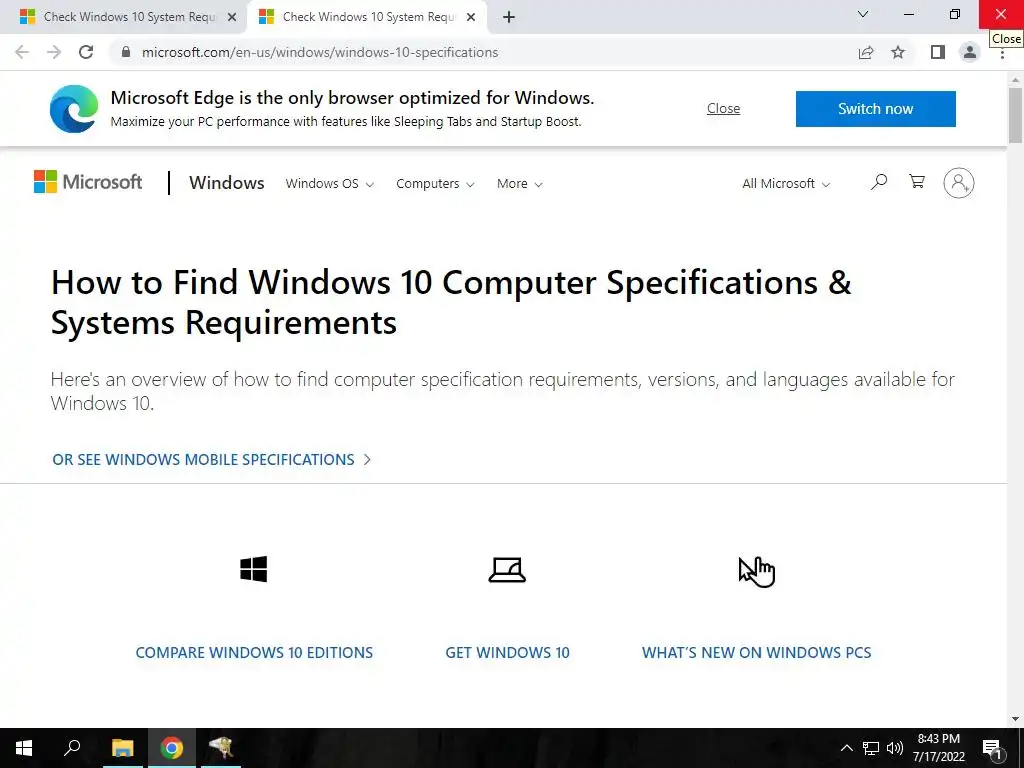Click the Switch now button
This screenshot has height=768, width=1024.
pos(875,108)
